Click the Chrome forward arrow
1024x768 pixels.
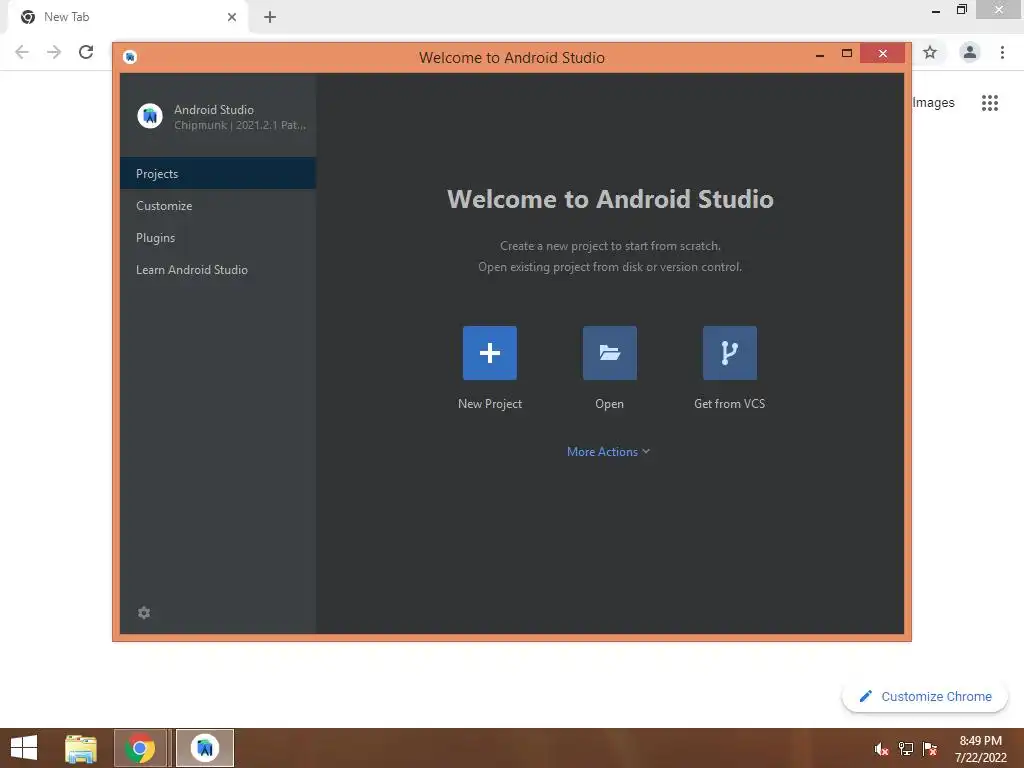54,52
